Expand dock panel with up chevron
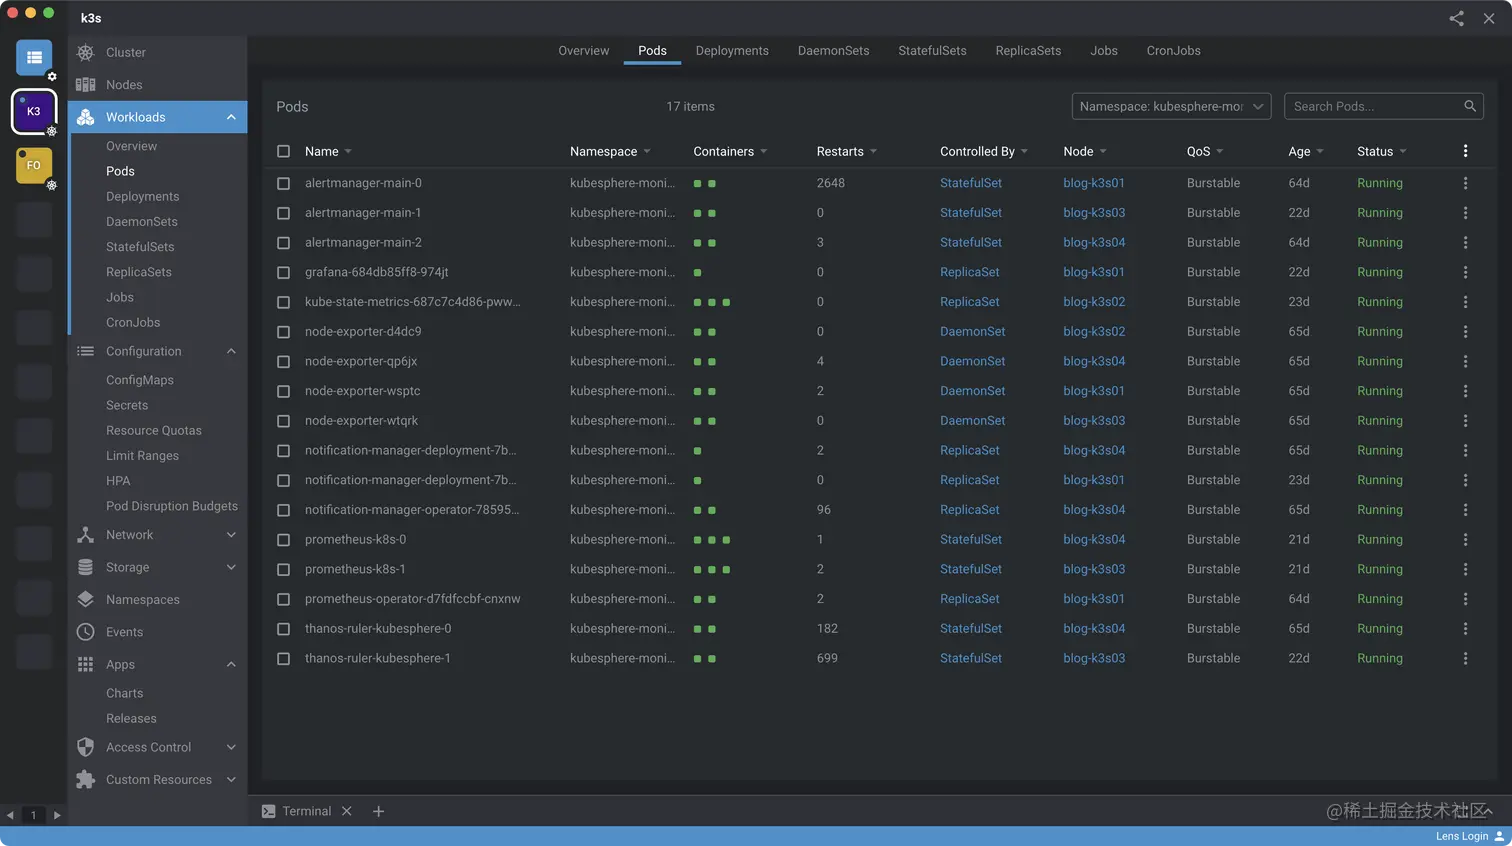This screenshot has height=846, width=1512. pos(1488,811)
